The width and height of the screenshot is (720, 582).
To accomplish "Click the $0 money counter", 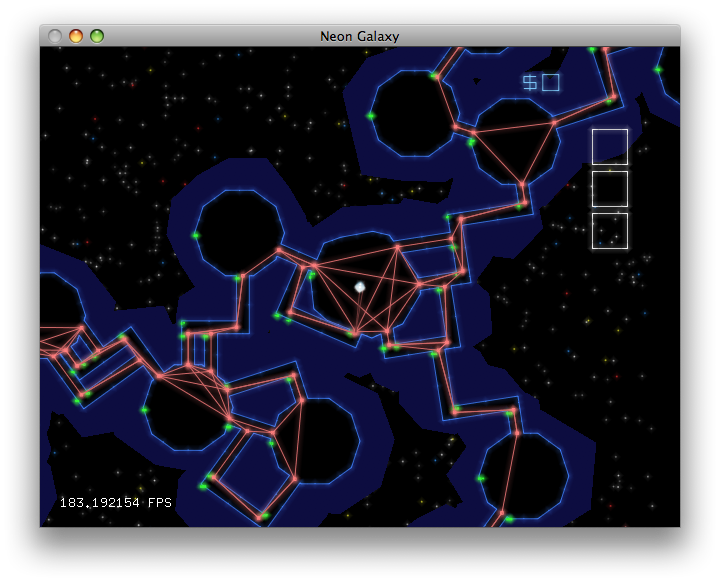I will pos(541,83).
